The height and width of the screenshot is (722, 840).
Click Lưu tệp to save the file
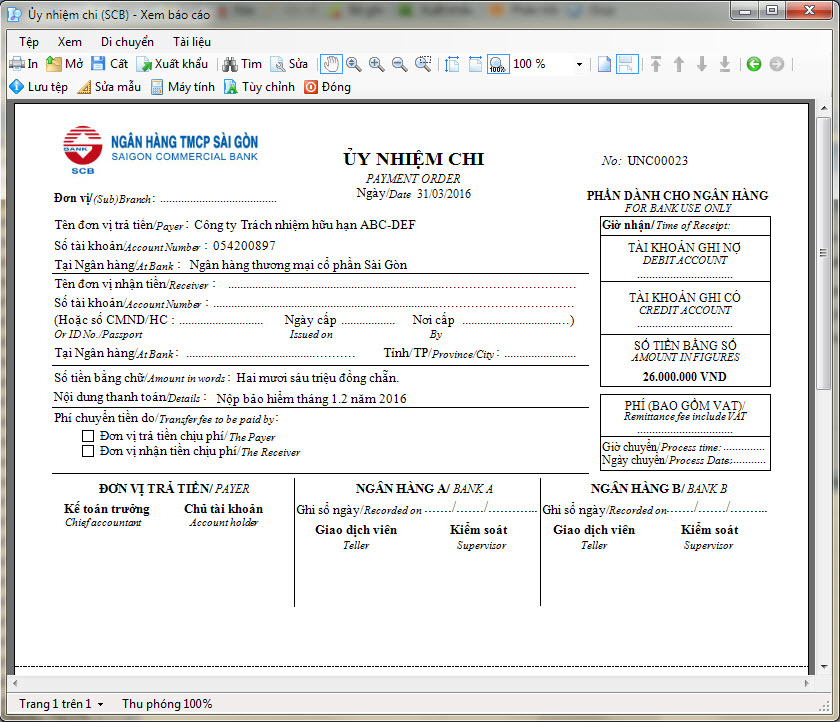(39, 87)
